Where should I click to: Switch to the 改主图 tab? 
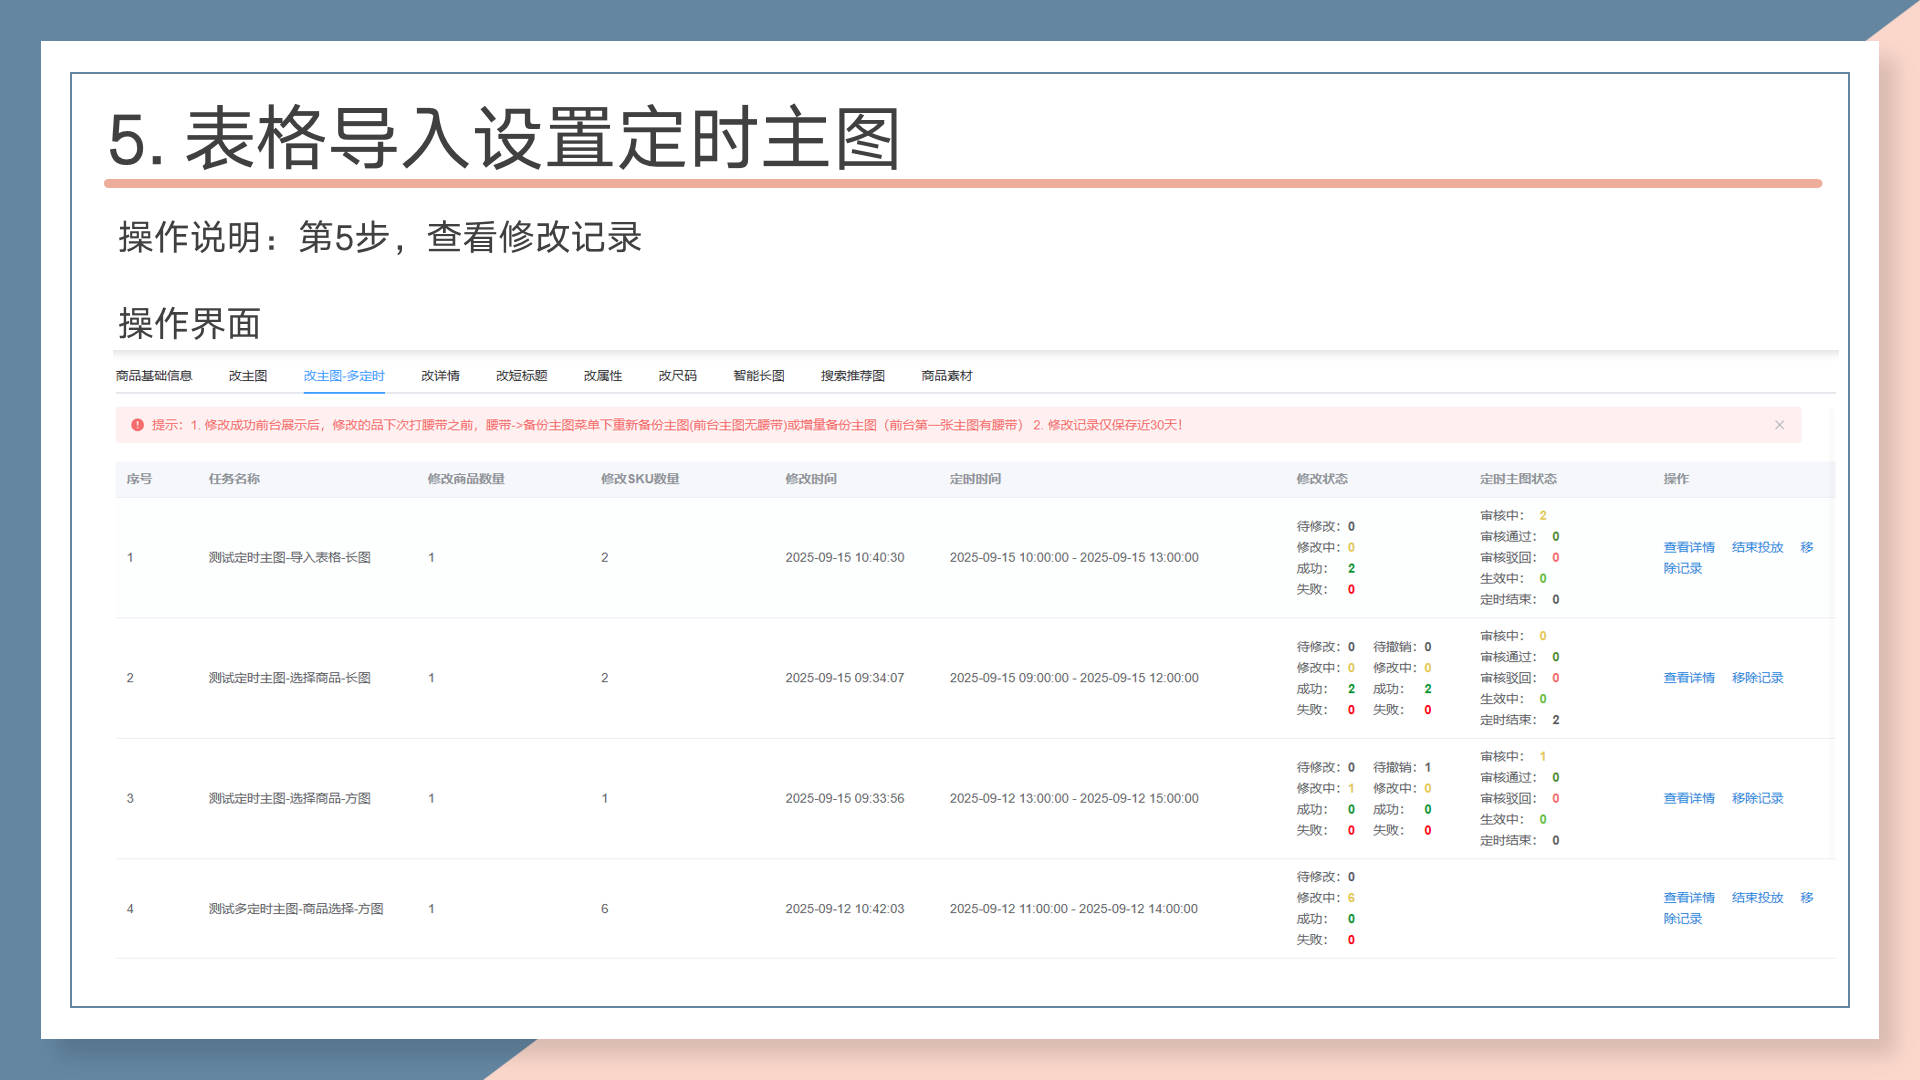pyautogui.click(x=248, y=376)
